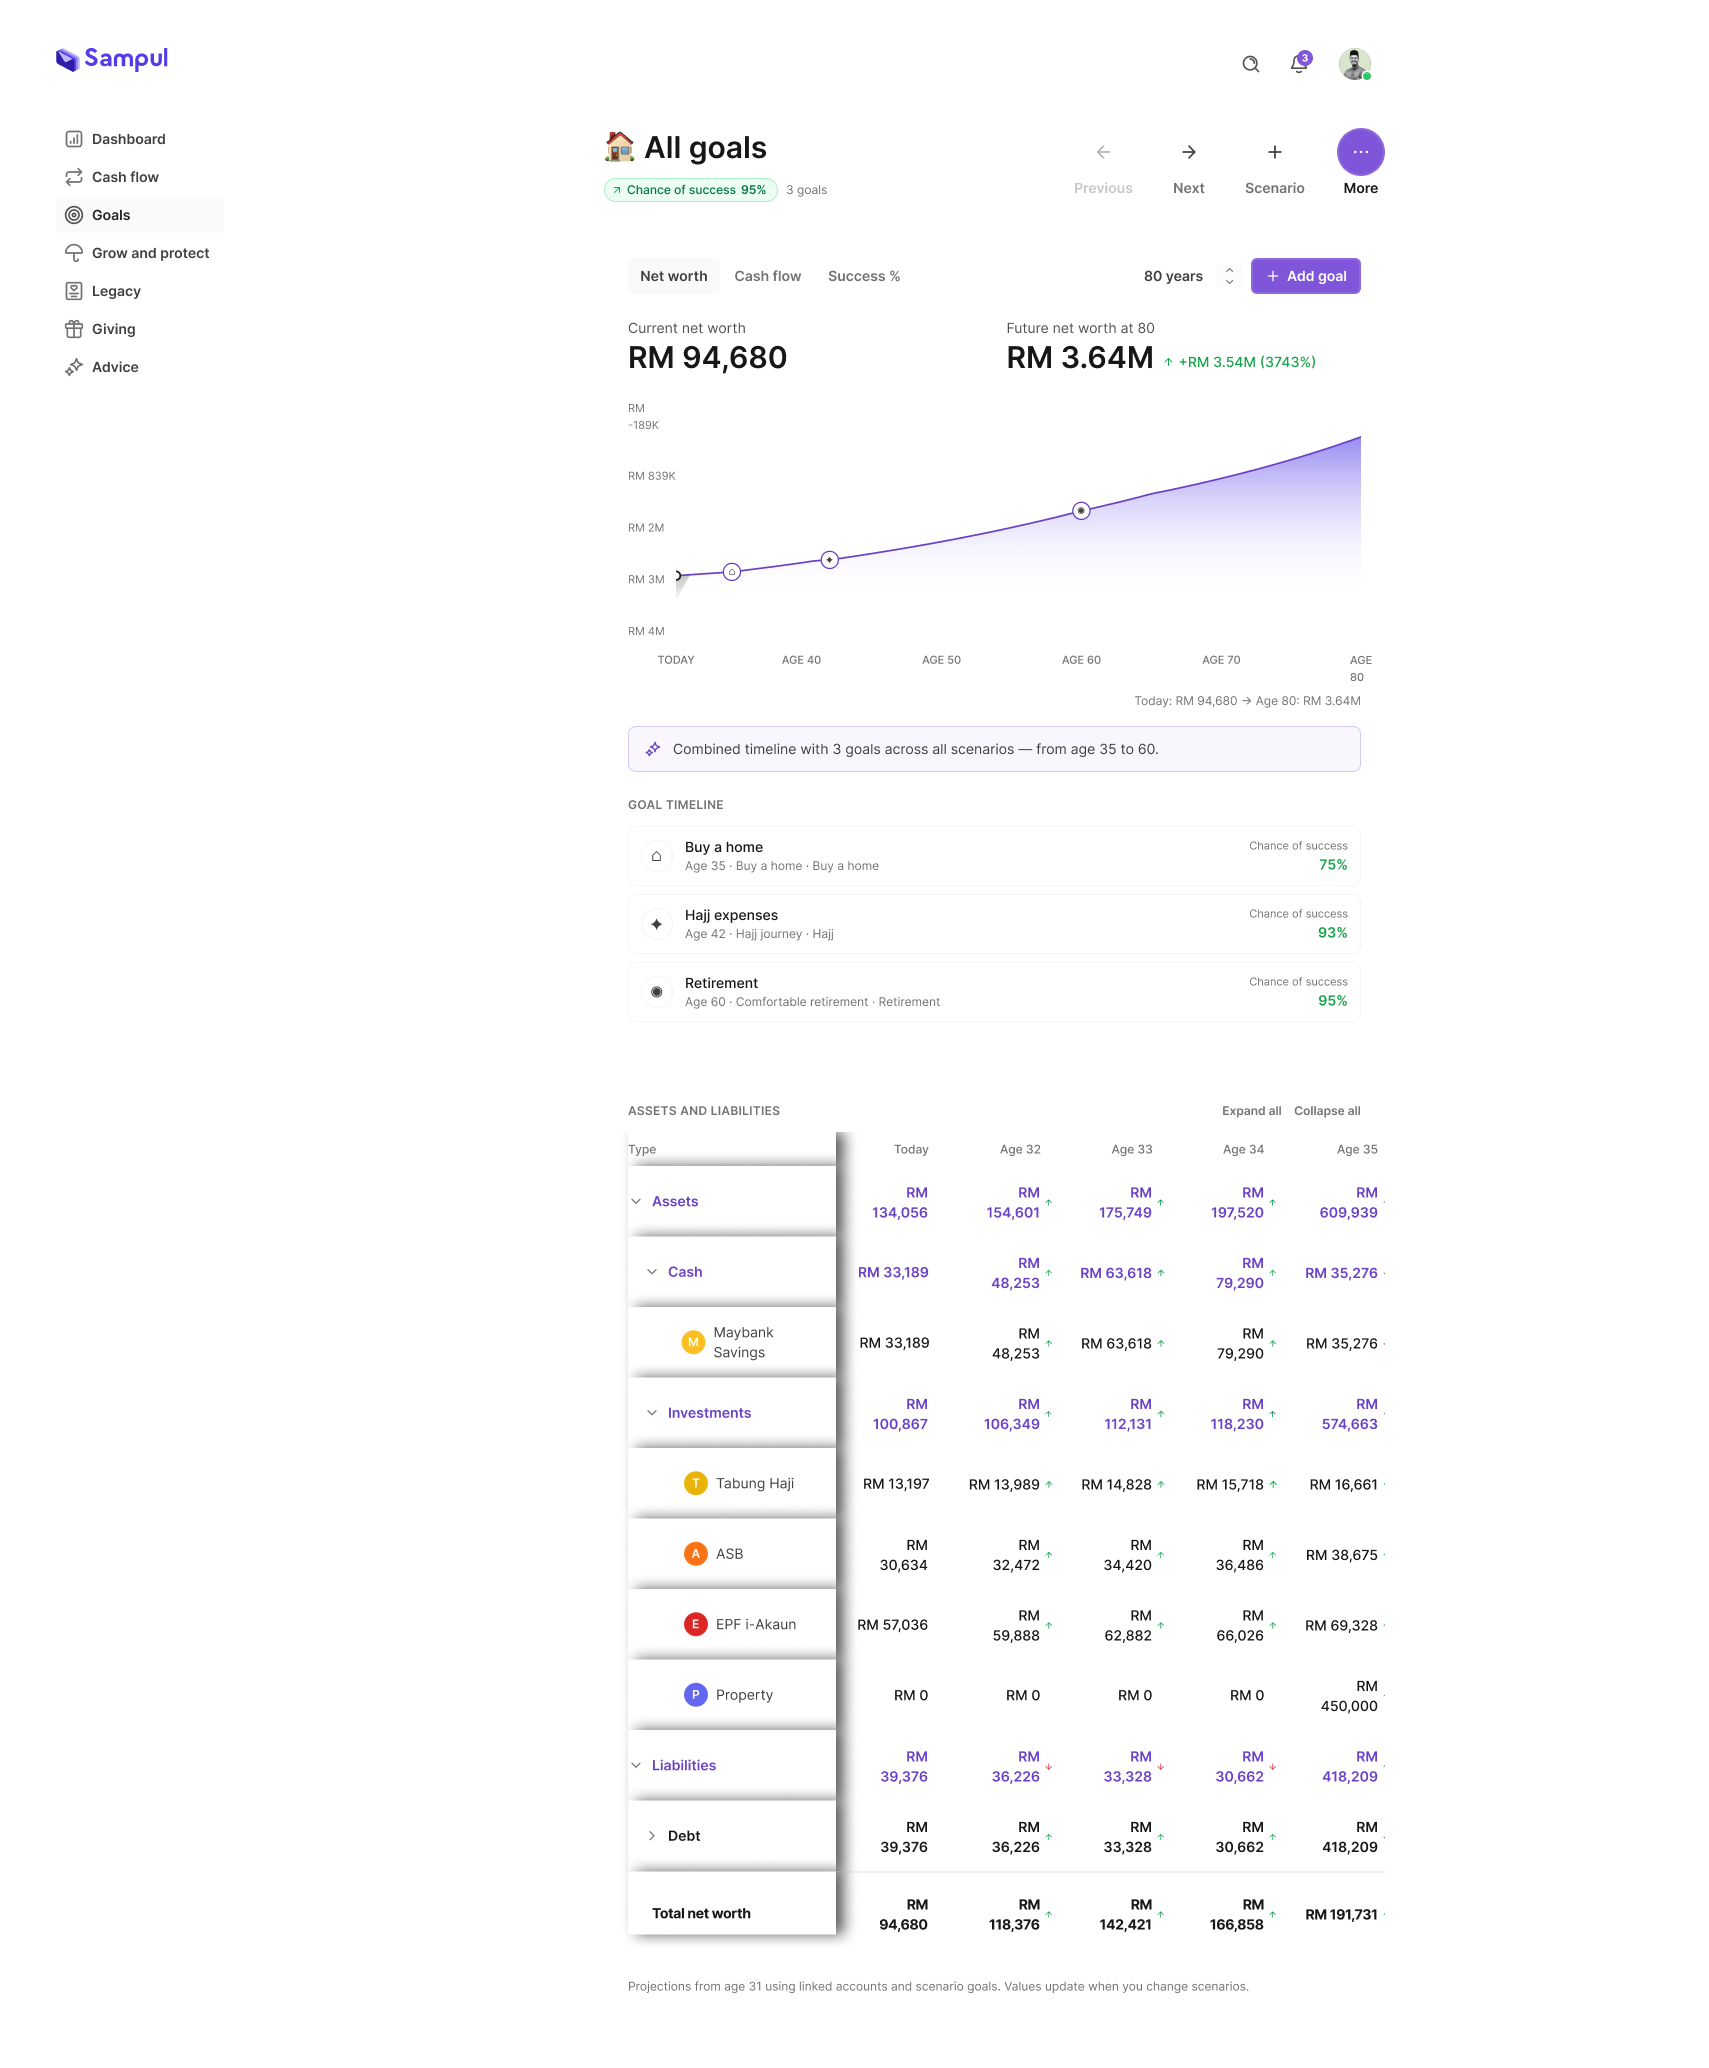Switch to Success % tab

click(x=864, y=276)
